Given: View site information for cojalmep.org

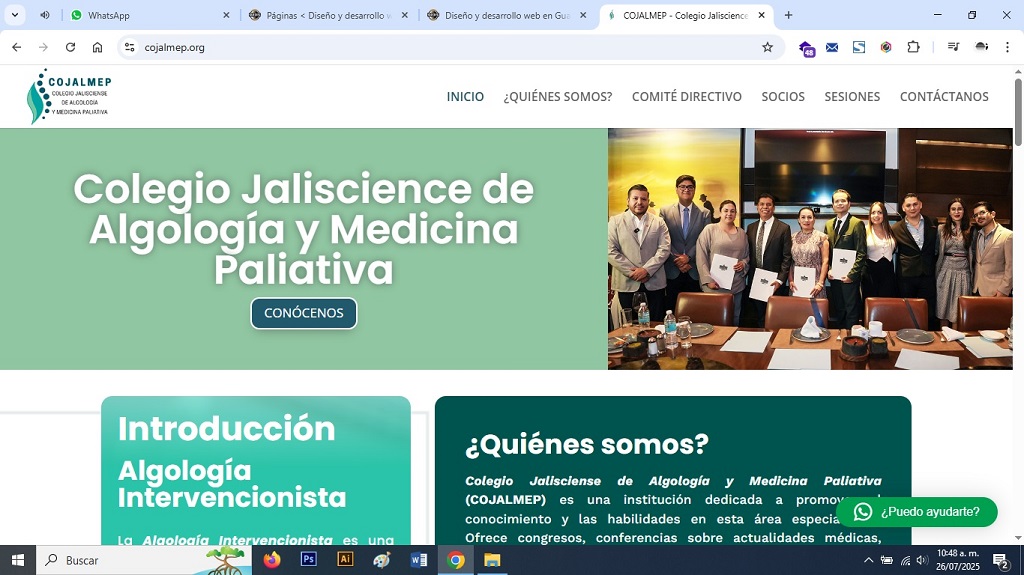Looking at the screenshot, I should 128,47.
